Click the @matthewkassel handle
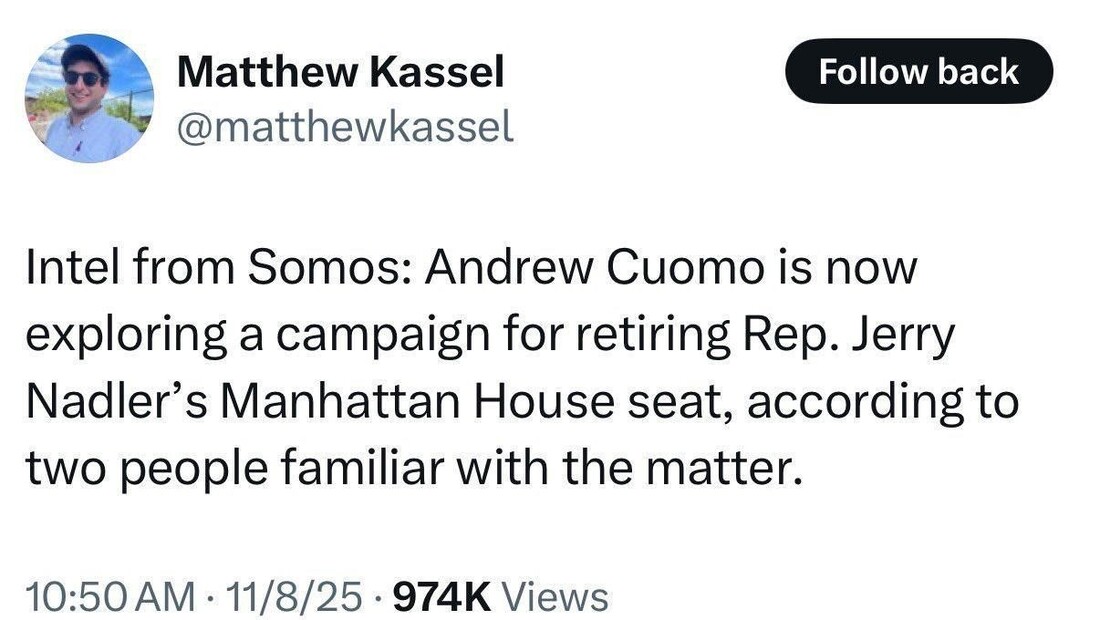 click(345, 126)
